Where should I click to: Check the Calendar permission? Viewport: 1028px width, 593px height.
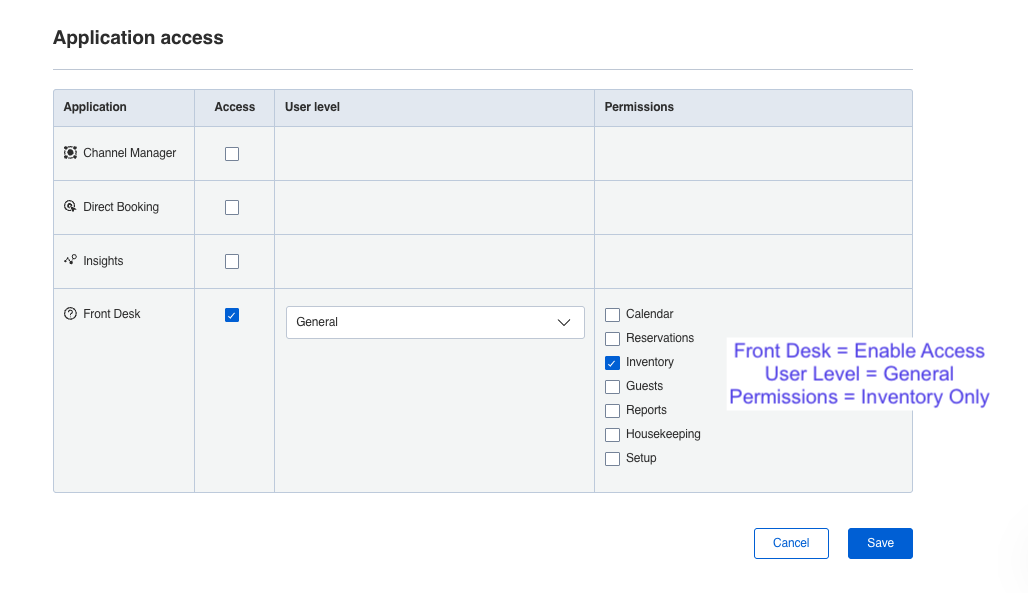point(613,315)
